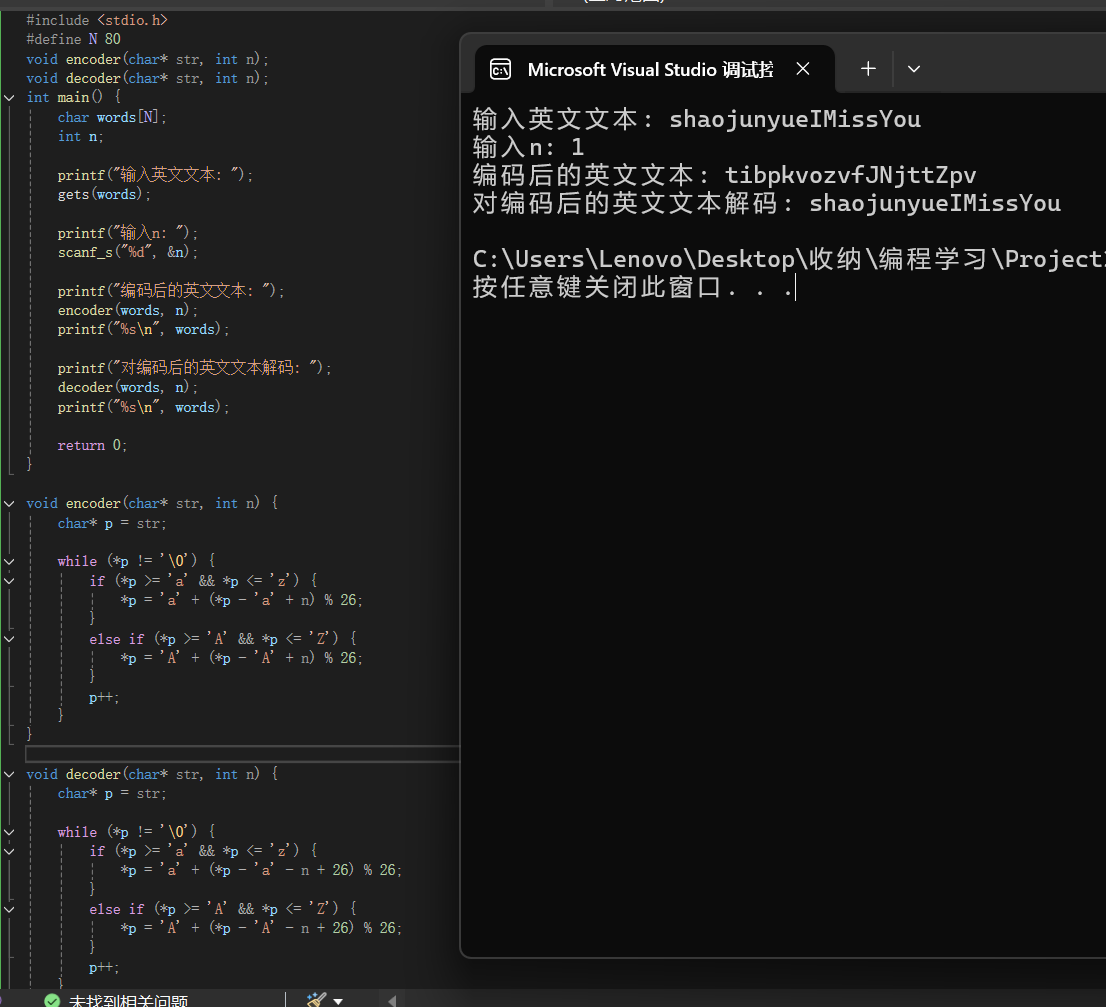Click the printf("对编码后的英文文本解码: ") line
1106x1007 pixels.
[195, 368]
